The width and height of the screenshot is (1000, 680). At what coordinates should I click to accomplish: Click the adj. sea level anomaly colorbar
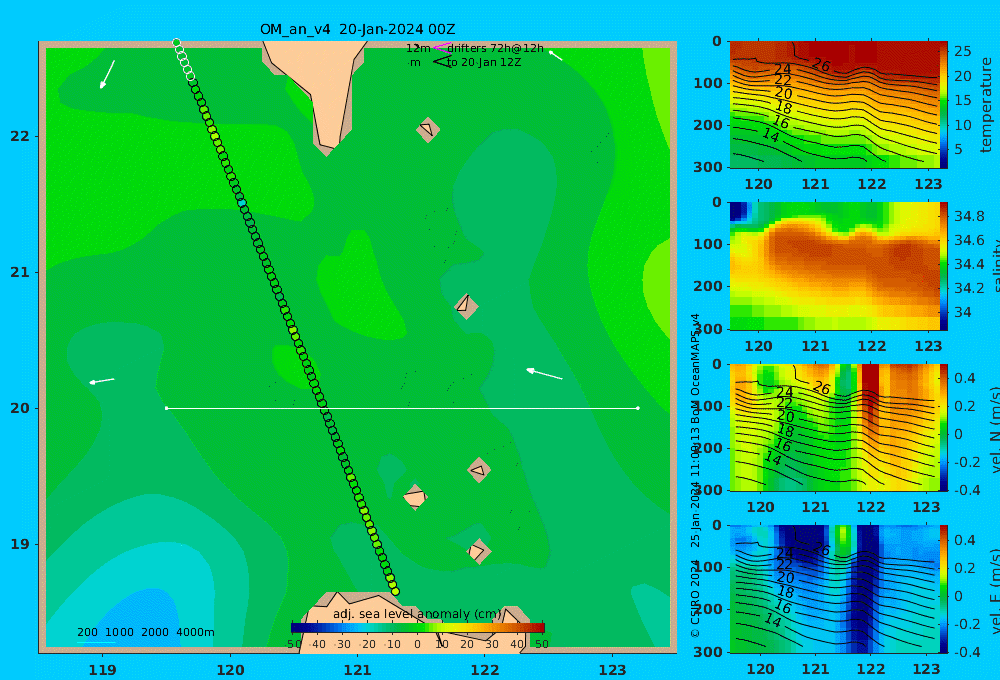click(418, 627)
